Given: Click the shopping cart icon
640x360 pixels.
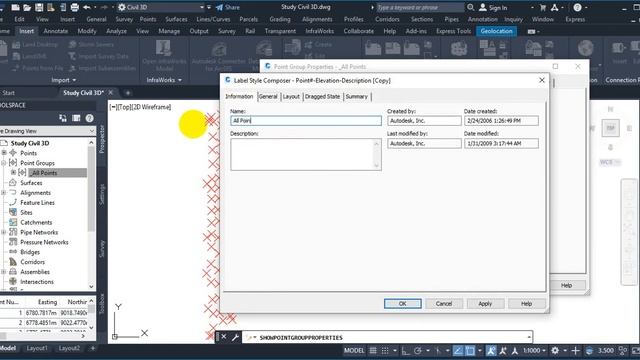Looking at the screenshot, I should [543, 7].
